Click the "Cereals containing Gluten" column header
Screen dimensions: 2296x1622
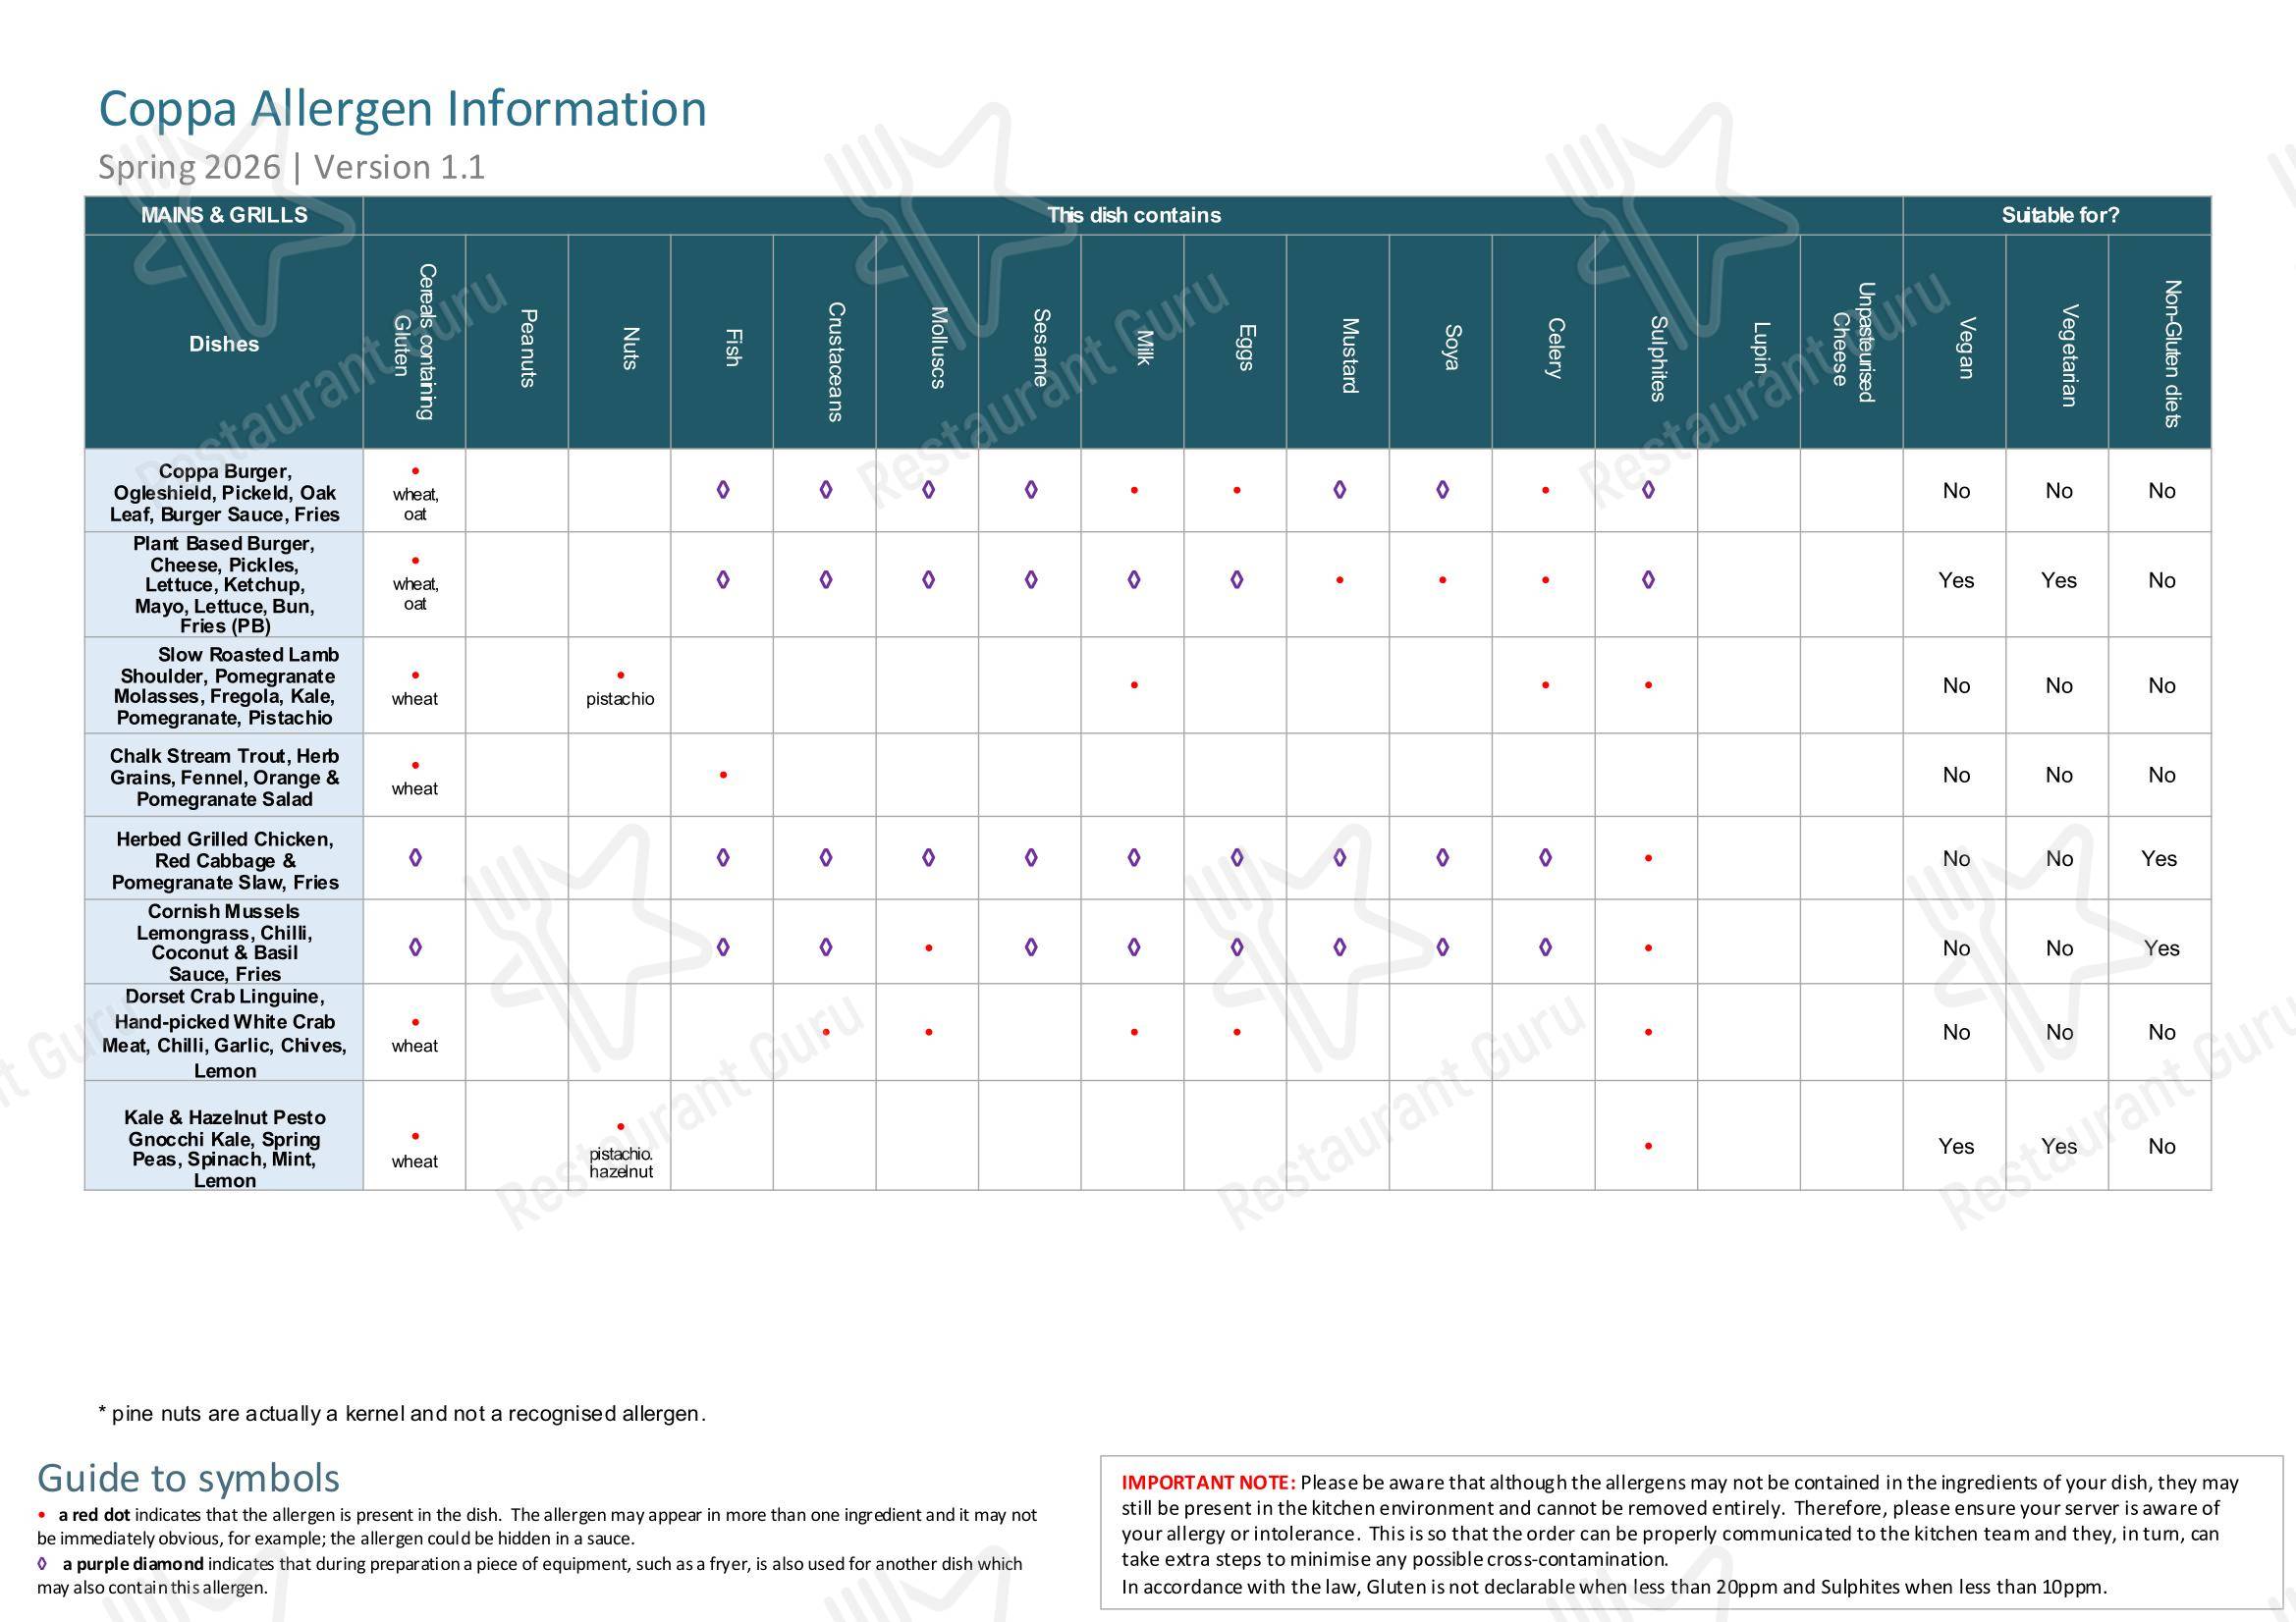(x=415, y=342)
